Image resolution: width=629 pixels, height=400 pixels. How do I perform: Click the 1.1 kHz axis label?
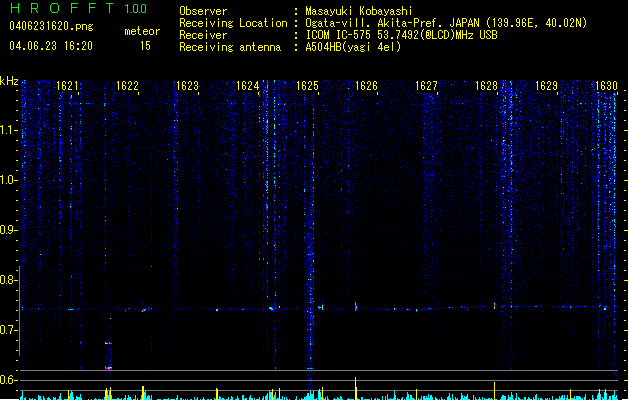(7, 130)
